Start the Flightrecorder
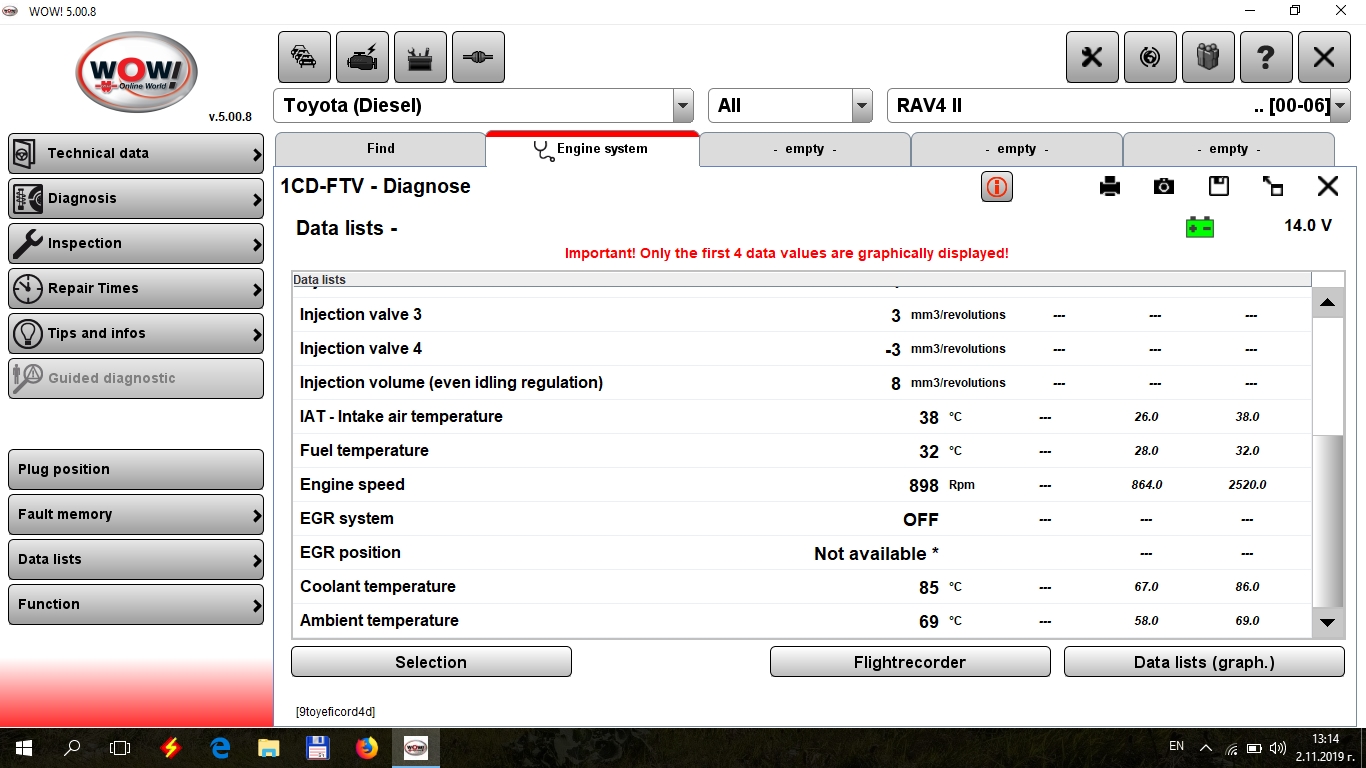This screenshot has height=768, width=1366. pyautogui.click(x=910, y=662)
